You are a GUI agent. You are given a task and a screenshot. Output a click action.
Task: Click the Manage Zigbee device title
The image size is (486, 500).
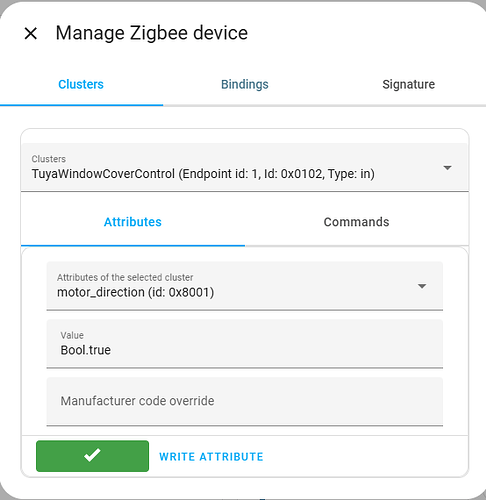tap(152, 33)
